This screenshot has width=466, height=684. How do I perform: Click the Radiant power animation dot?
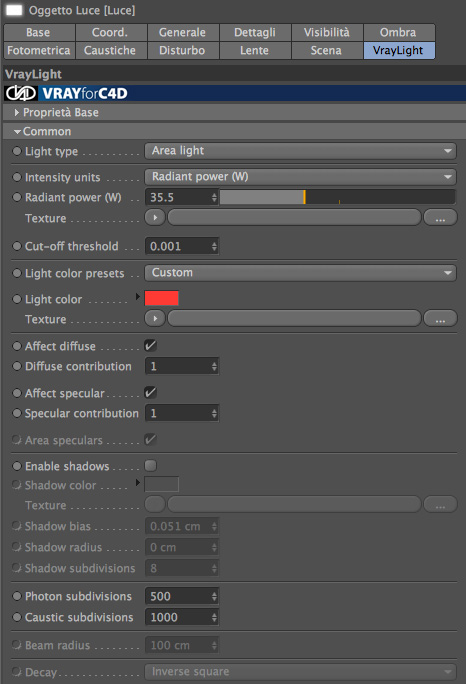[17, 197]
